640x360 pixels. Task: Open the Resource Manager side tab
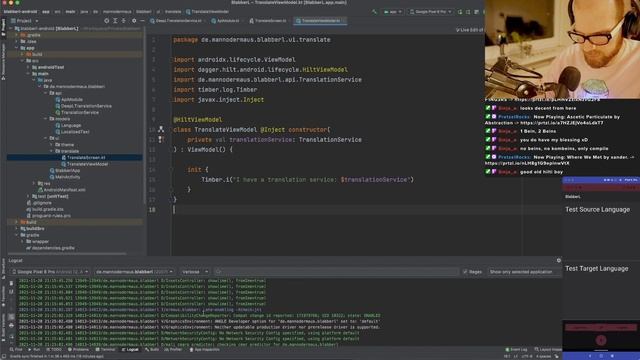click(3, 61)
